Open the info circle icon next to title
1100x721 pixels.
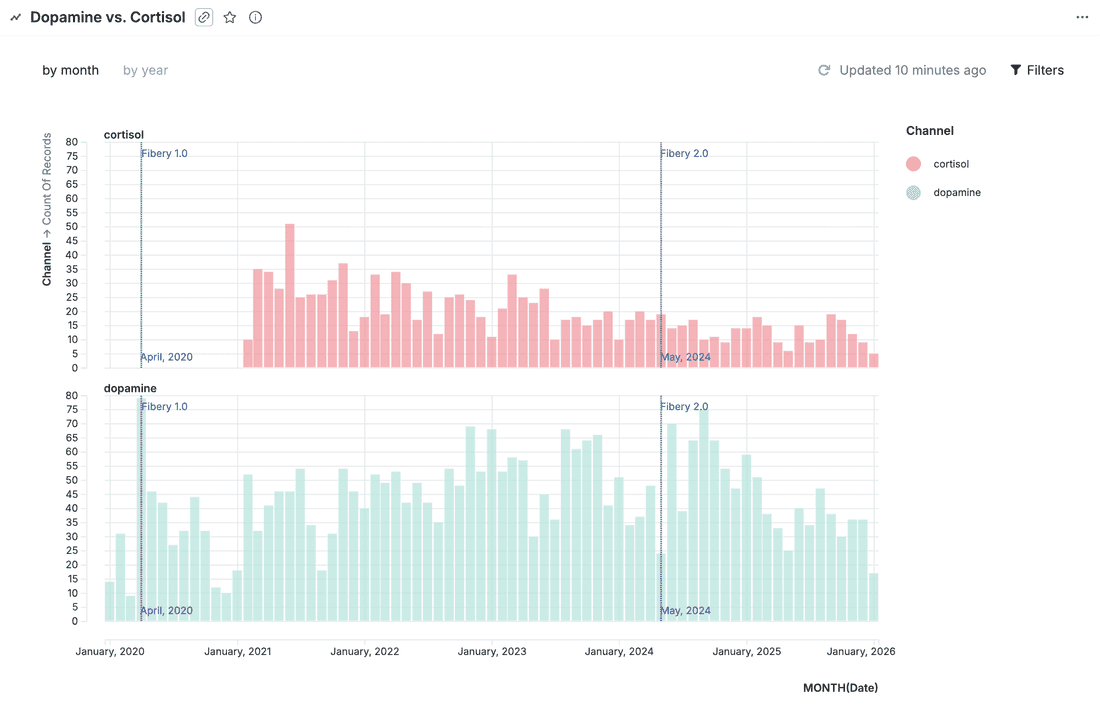[x=256, y=17]
